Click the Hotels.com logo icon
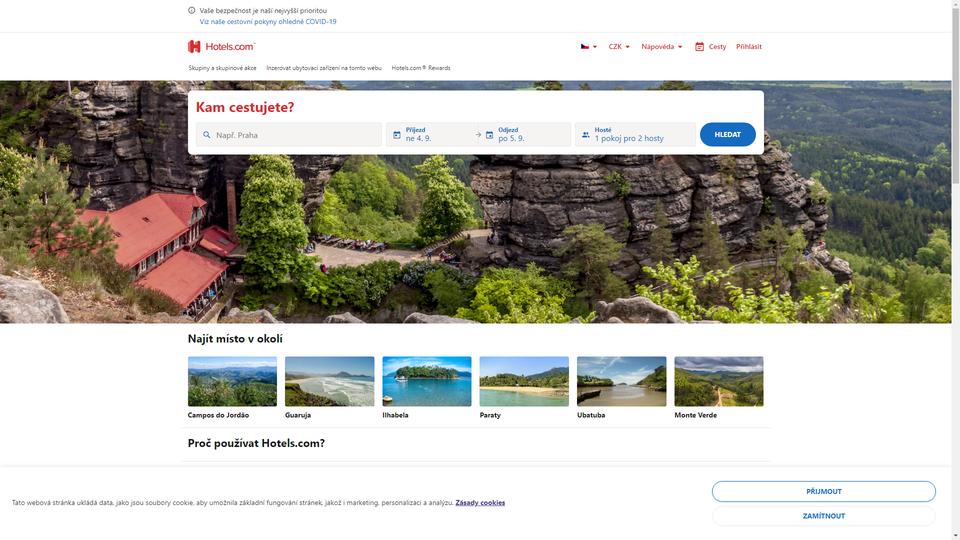This screenshot has width=960, height=540. point(194,47)
